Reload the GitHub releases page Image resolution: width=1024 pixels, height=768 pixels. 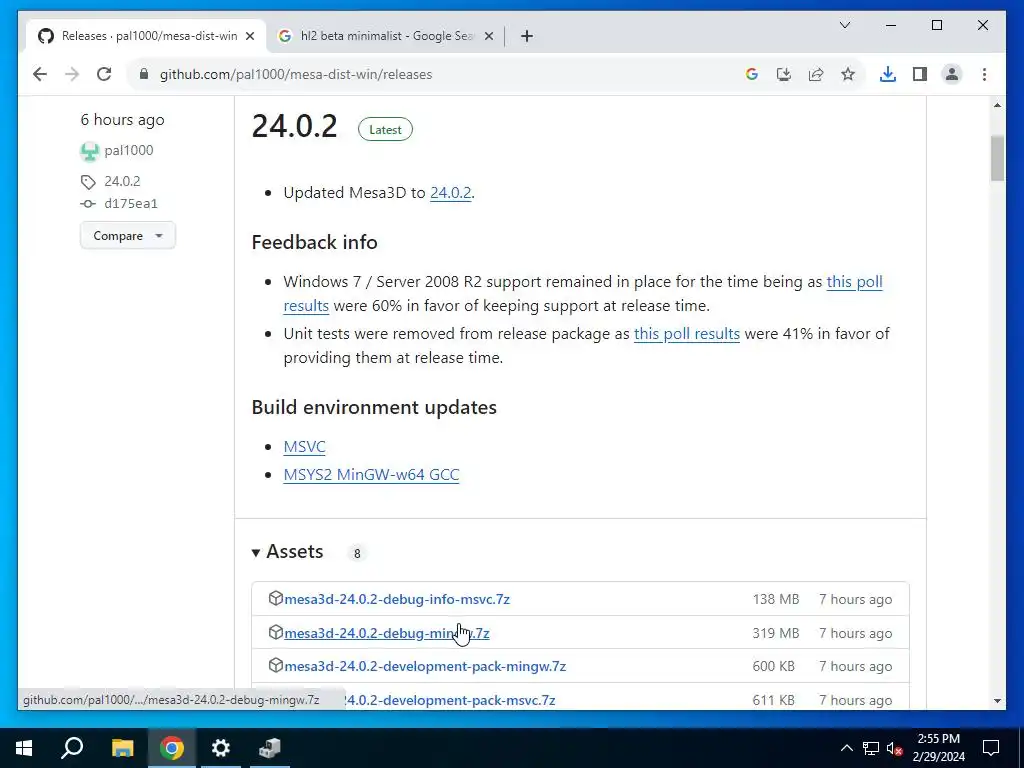(x=104, y=74)
